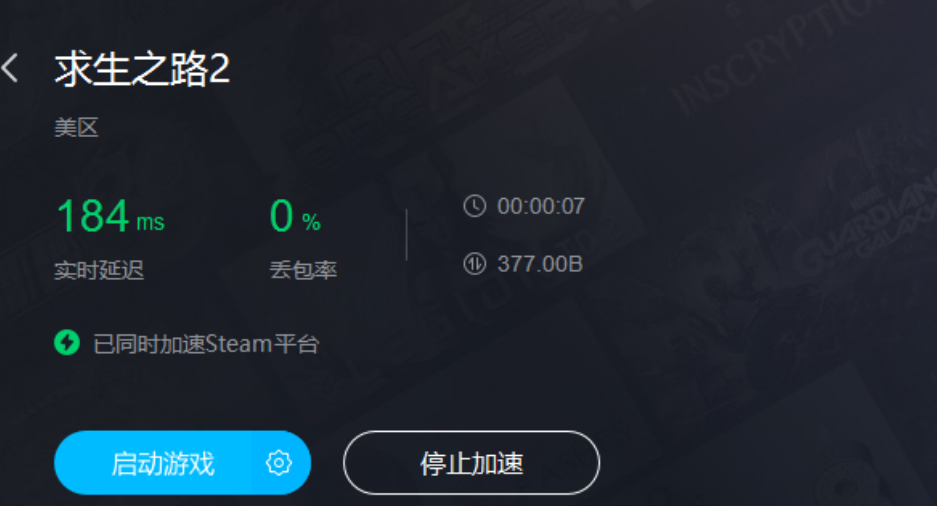Image resolution: width=937 pixels, height=506 pixels.
Task: Click the 184 ms latency value
Action: click(x=110, y=216)
